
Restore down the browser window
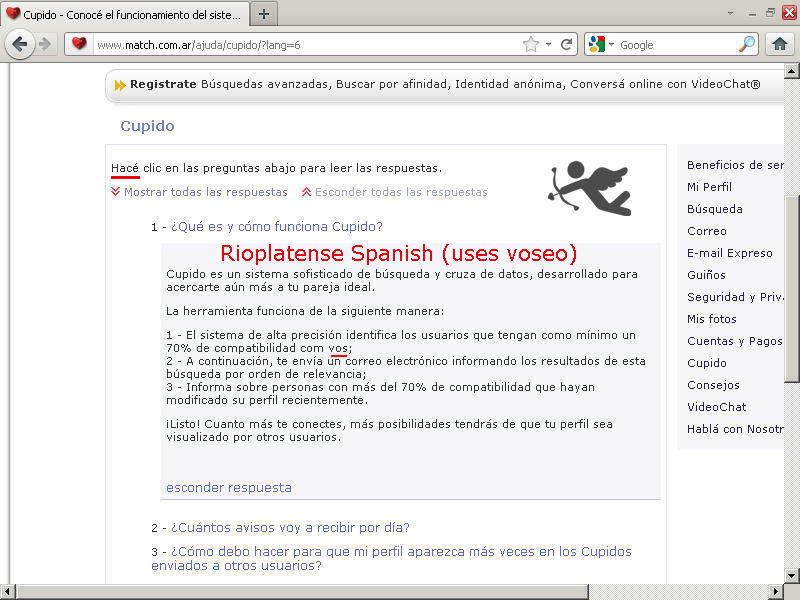pos(770,13)
